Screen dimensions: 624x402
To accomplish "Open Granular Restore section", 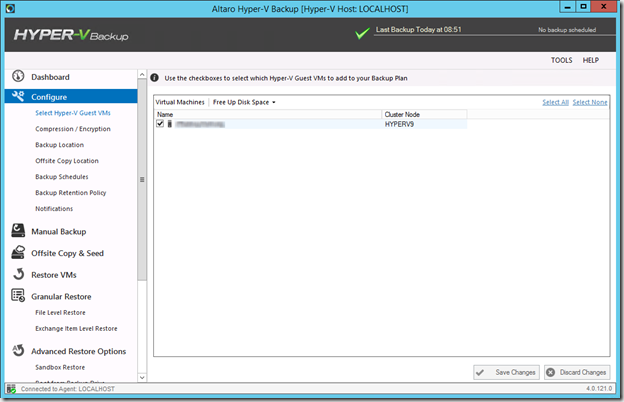I will [61, 297].
